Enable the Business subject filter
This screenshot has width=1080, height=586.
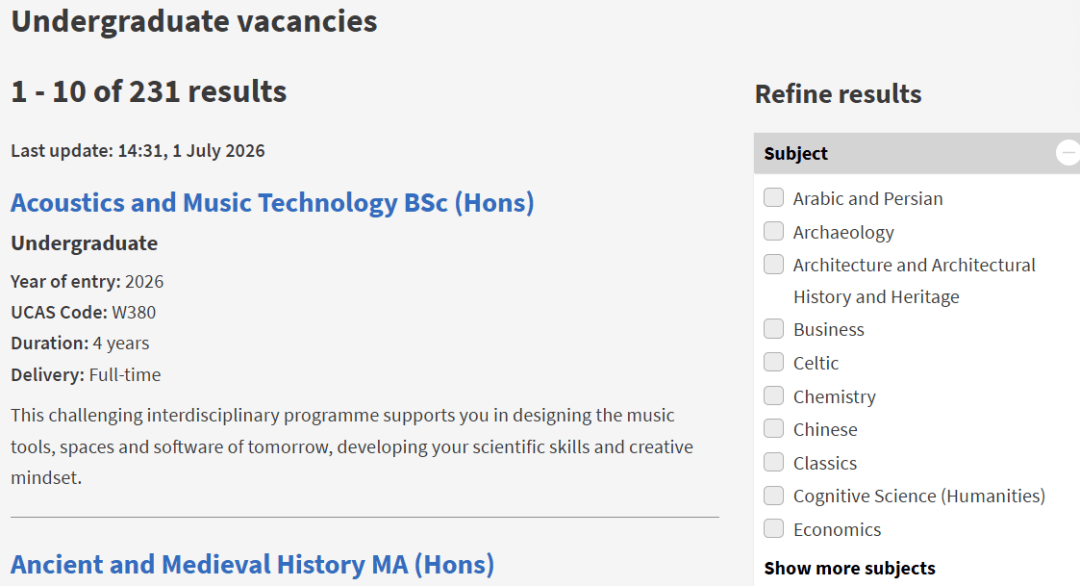tap(773, 328)
